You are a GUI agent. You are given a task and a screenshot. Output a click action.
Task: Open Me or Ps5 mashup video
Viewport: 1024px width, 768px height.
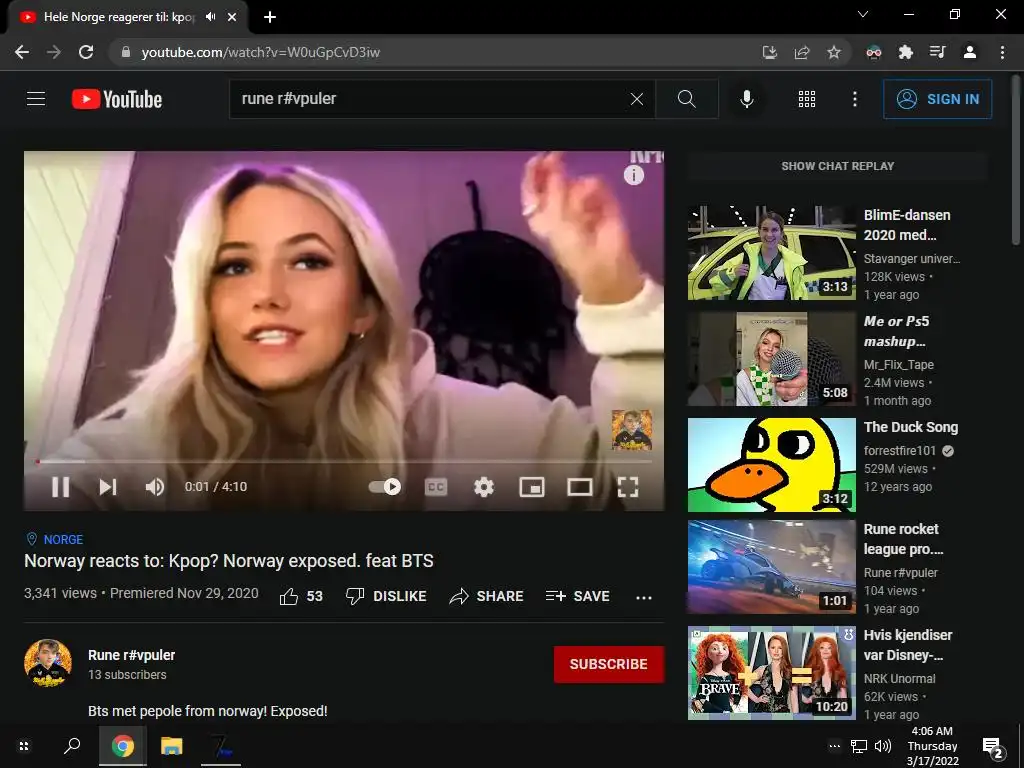point(771,359)
